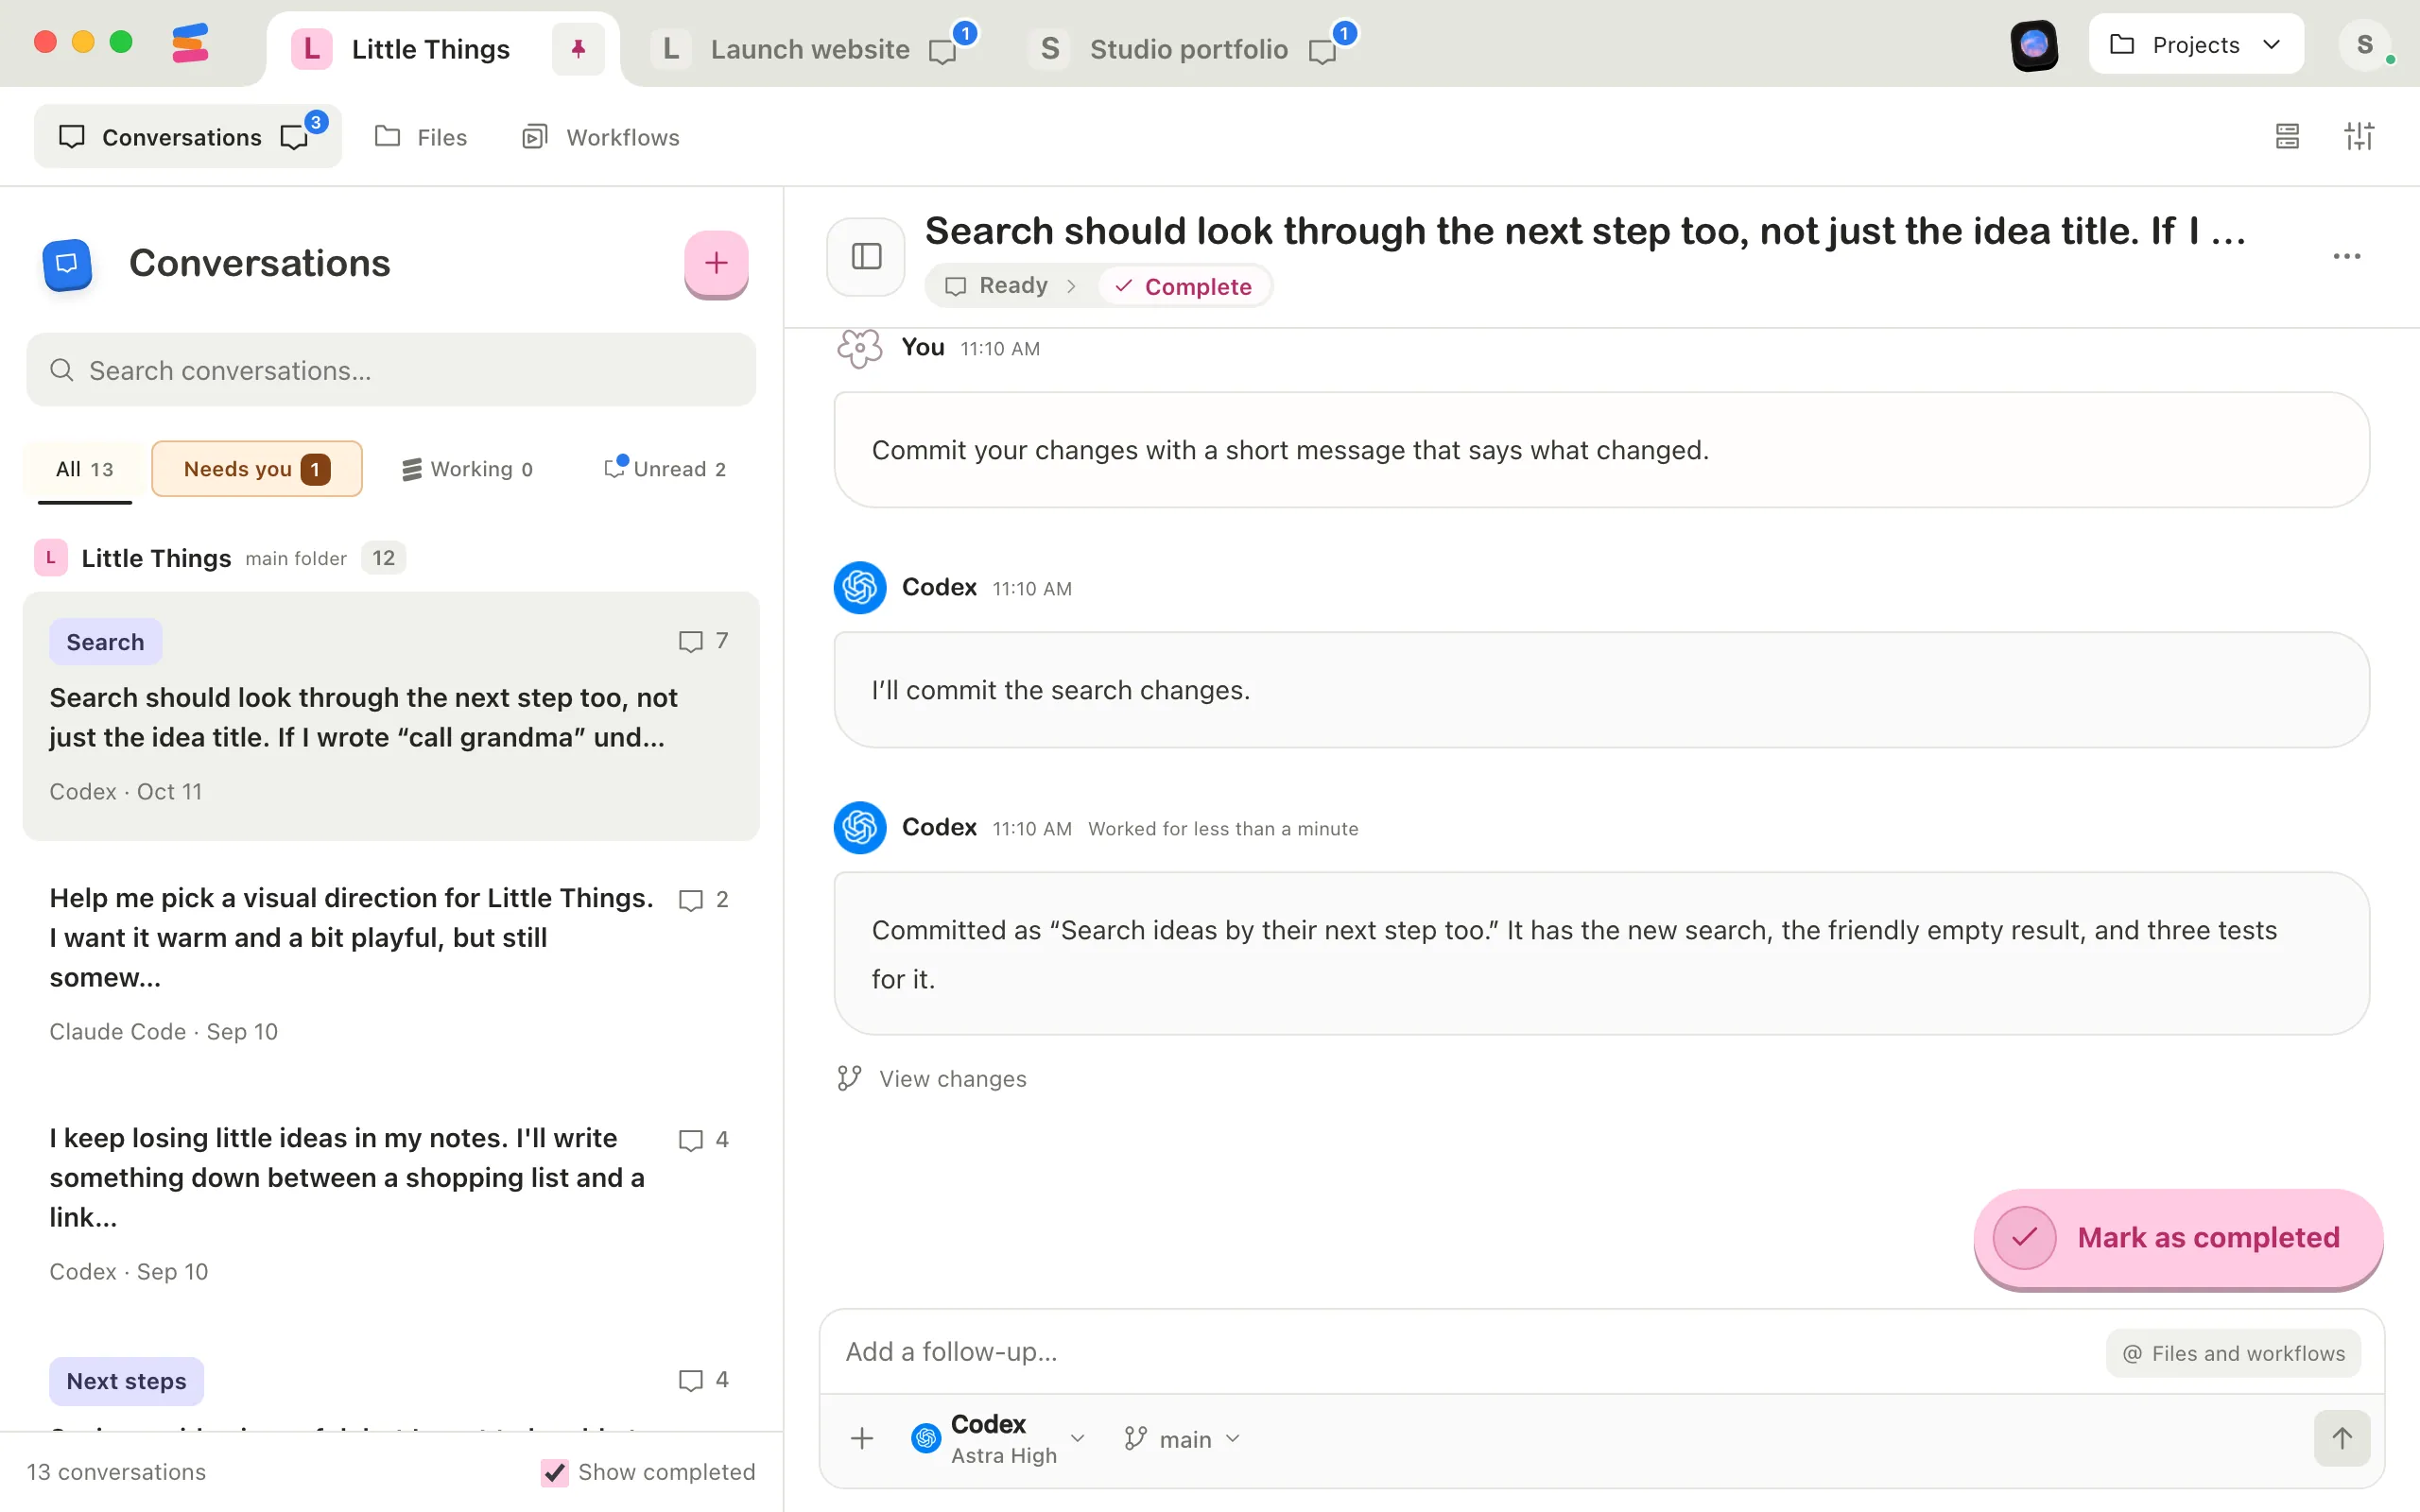This screenshot has width=2420, height=1512.
Task: Select the Conversations section tab
Action: click(187, 136)
